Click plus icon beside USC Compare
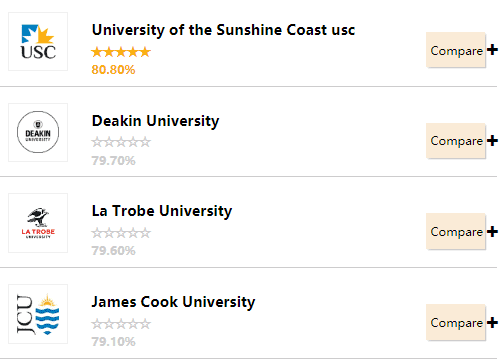 click(492, 50)
